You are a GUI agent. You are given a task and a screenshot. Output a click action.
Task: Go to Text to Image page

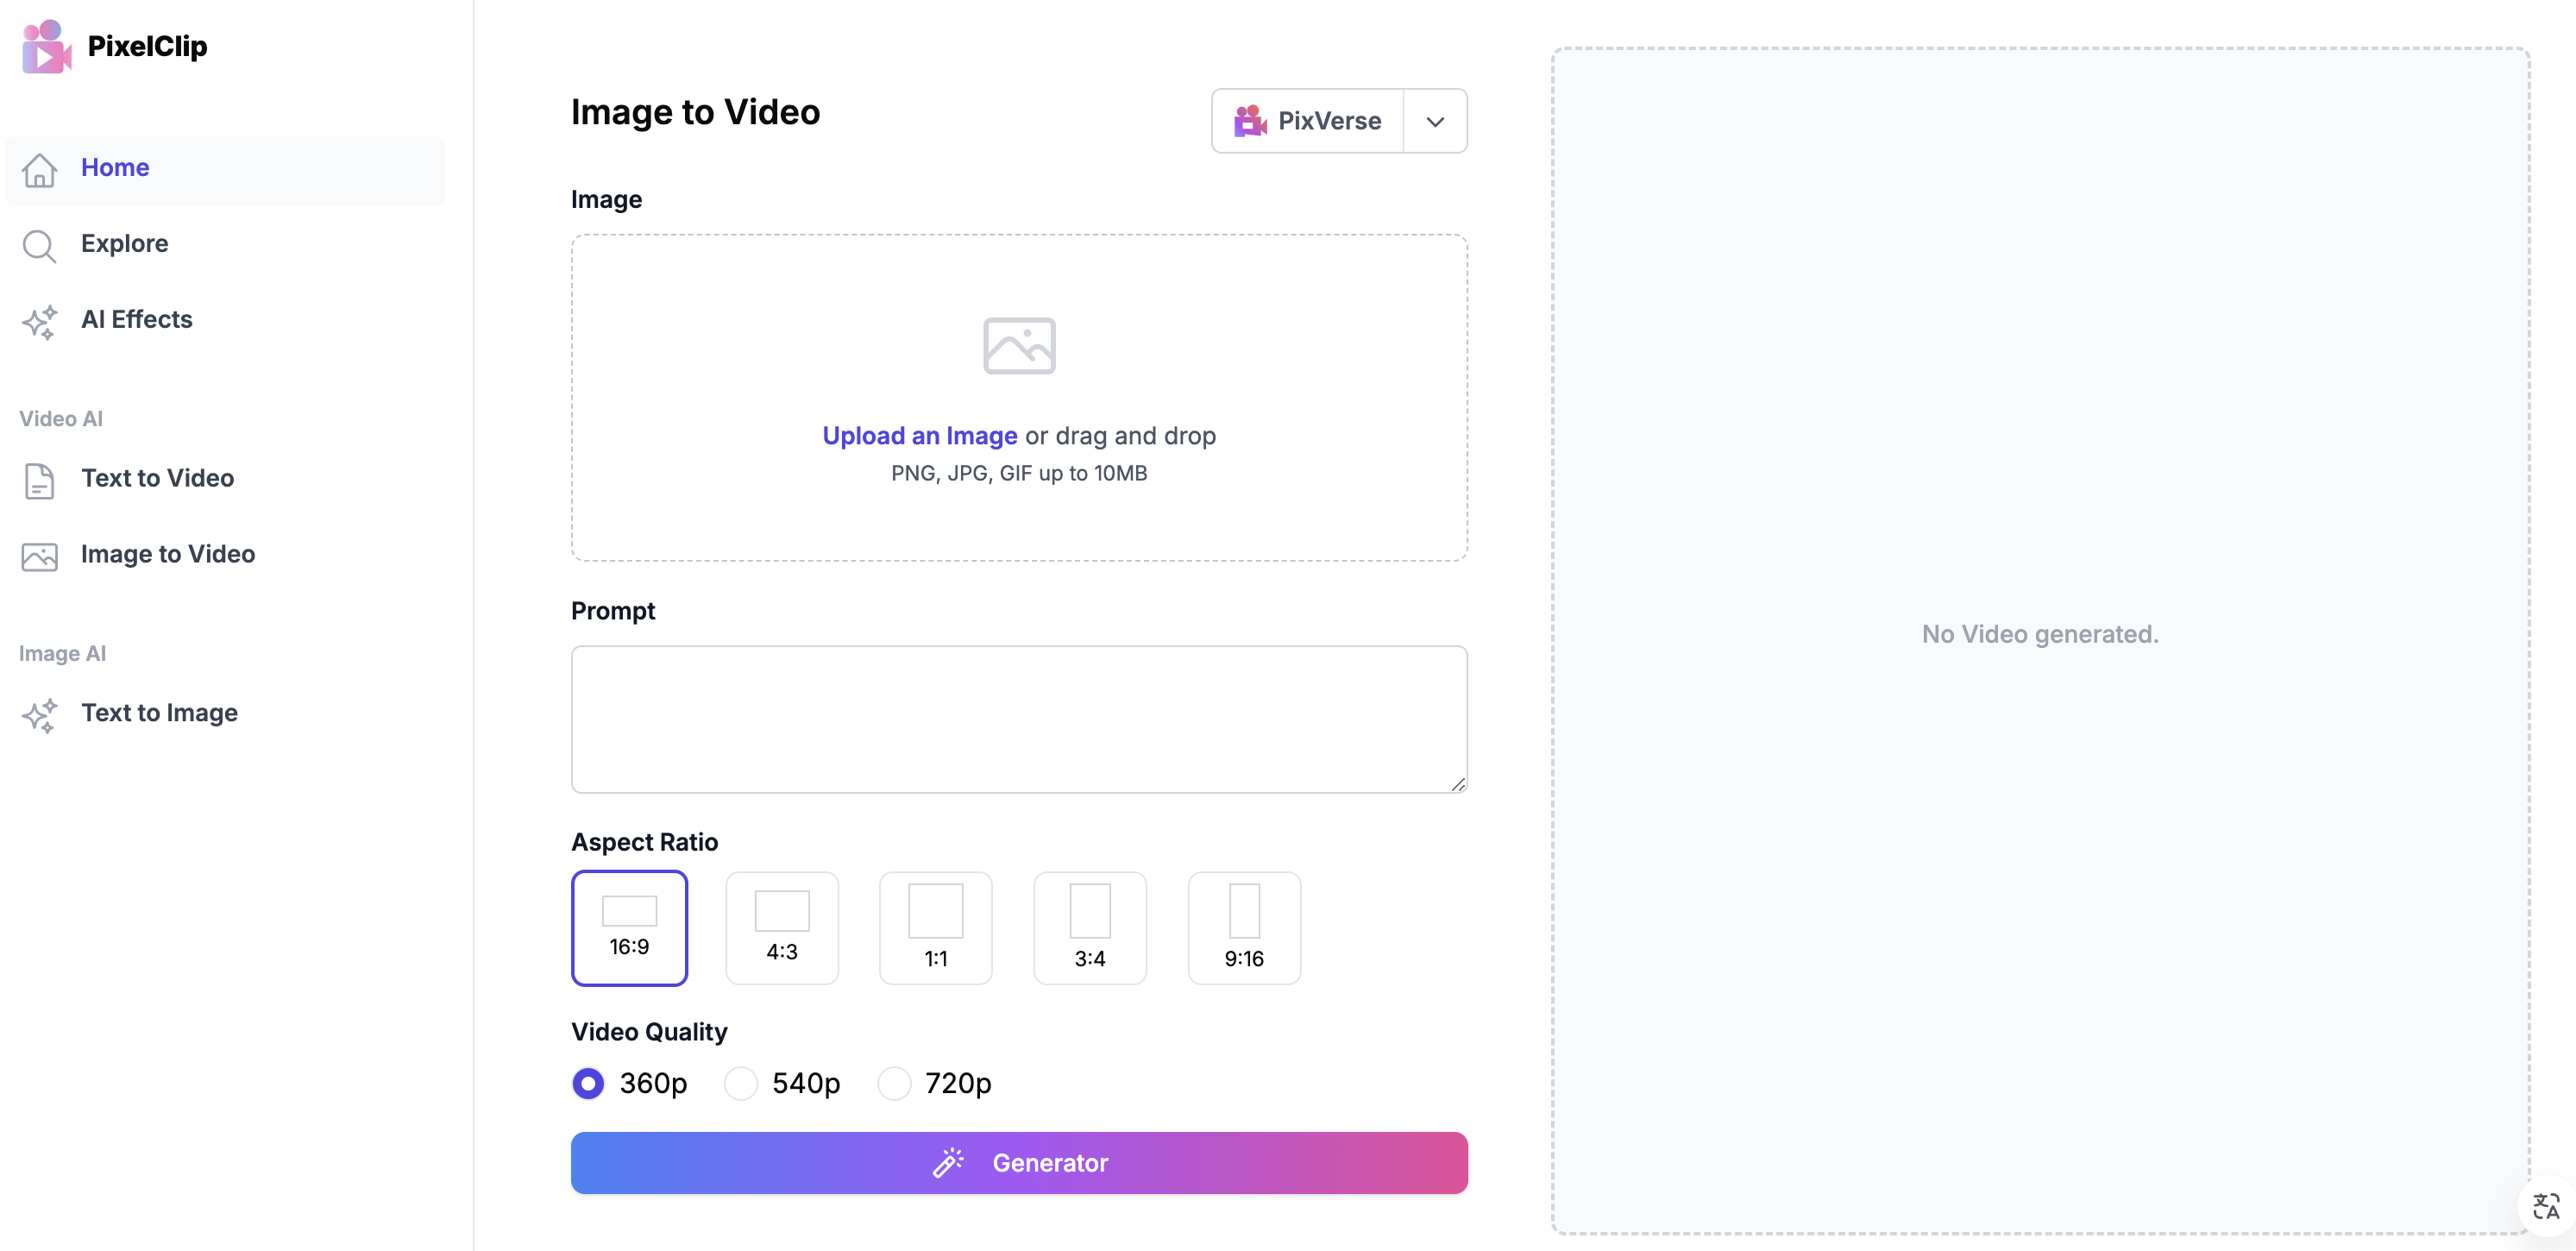(159, 713)
